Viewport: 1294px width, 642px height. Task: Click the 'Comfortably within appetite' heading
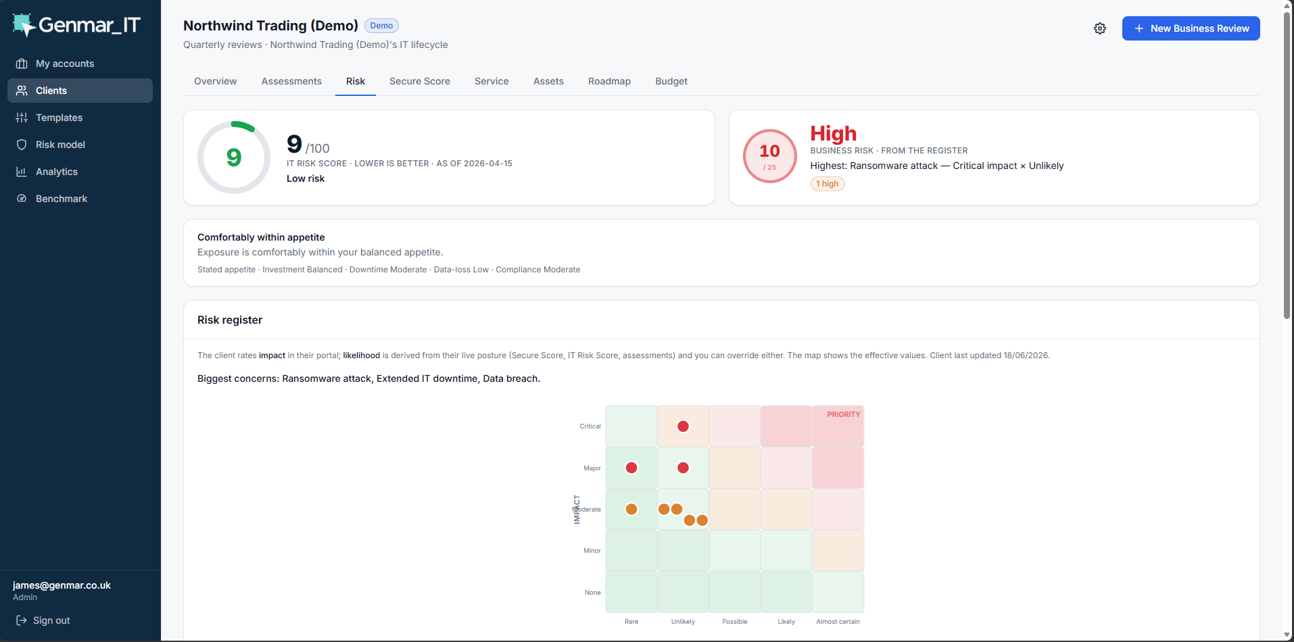coord(261,237)
